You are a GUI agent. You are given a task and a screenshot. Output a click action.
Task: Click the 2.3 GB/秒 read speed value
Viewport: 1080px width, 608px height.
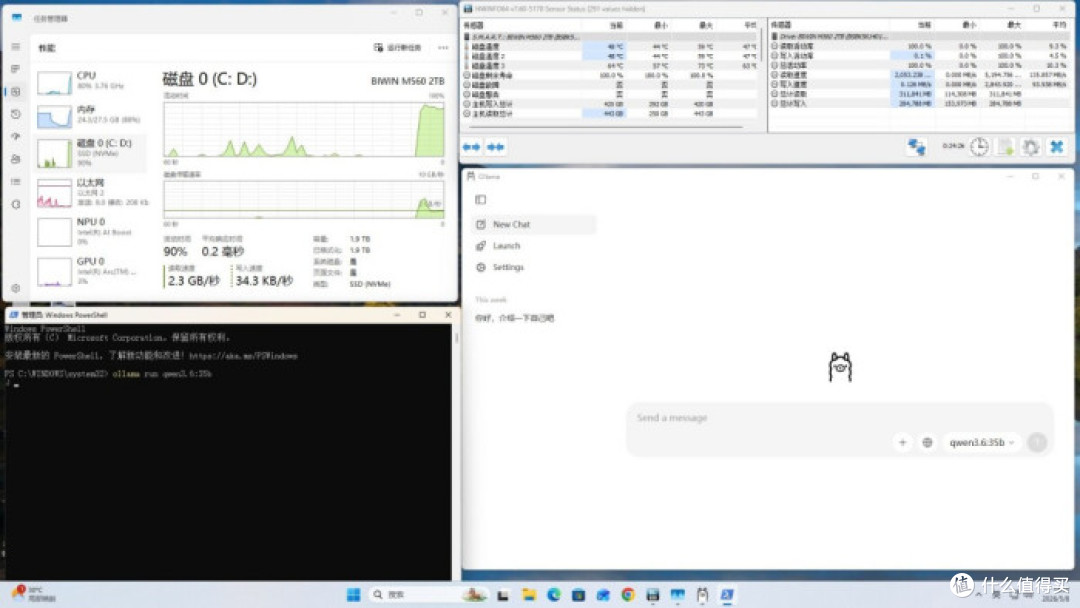[194, 281]
